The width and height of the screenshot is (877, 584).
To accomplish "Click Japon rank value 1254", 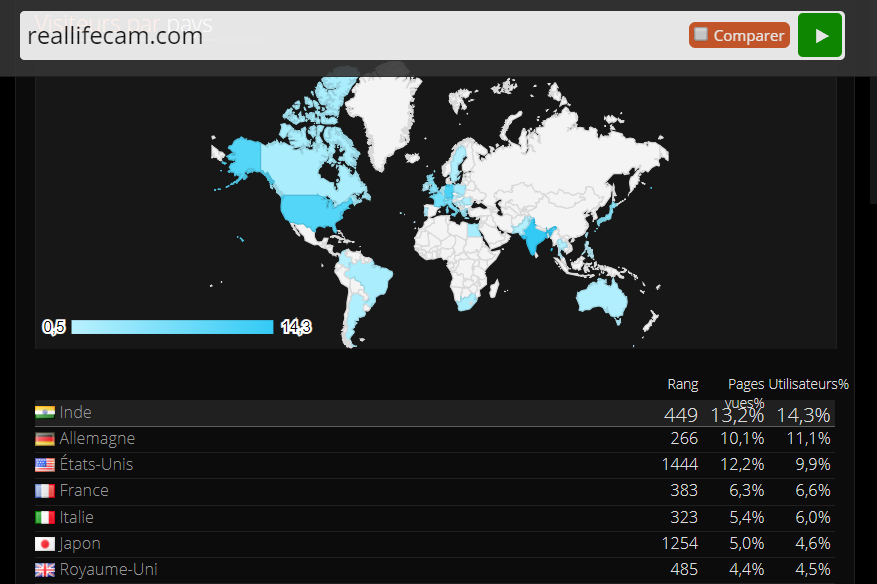I will tap(680, 544).
